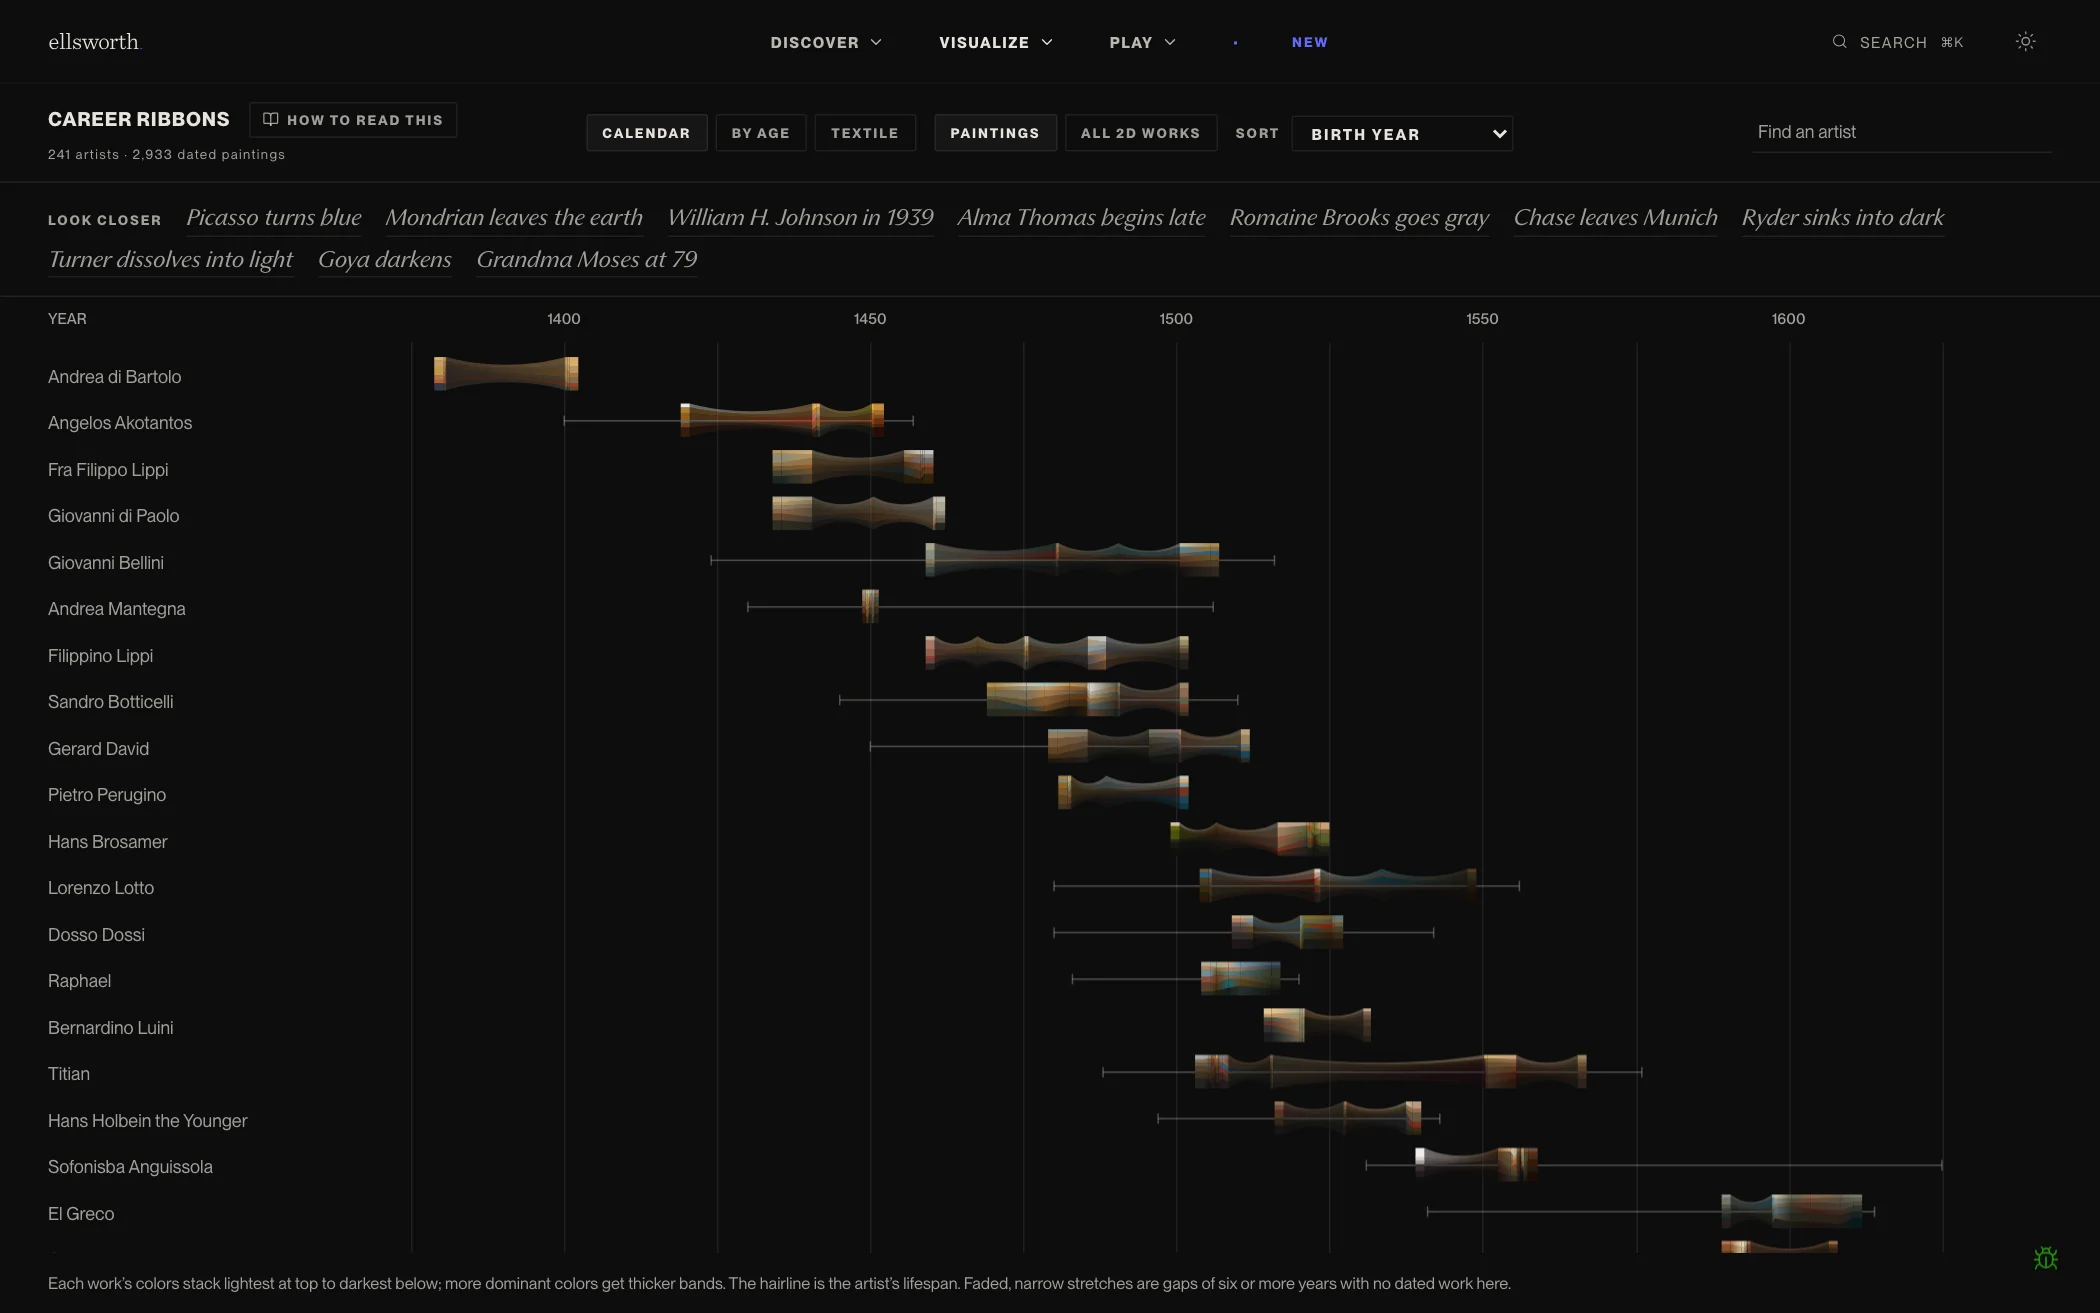
Task: Select the All 2D Works filter
Action: pos(1140,133)
